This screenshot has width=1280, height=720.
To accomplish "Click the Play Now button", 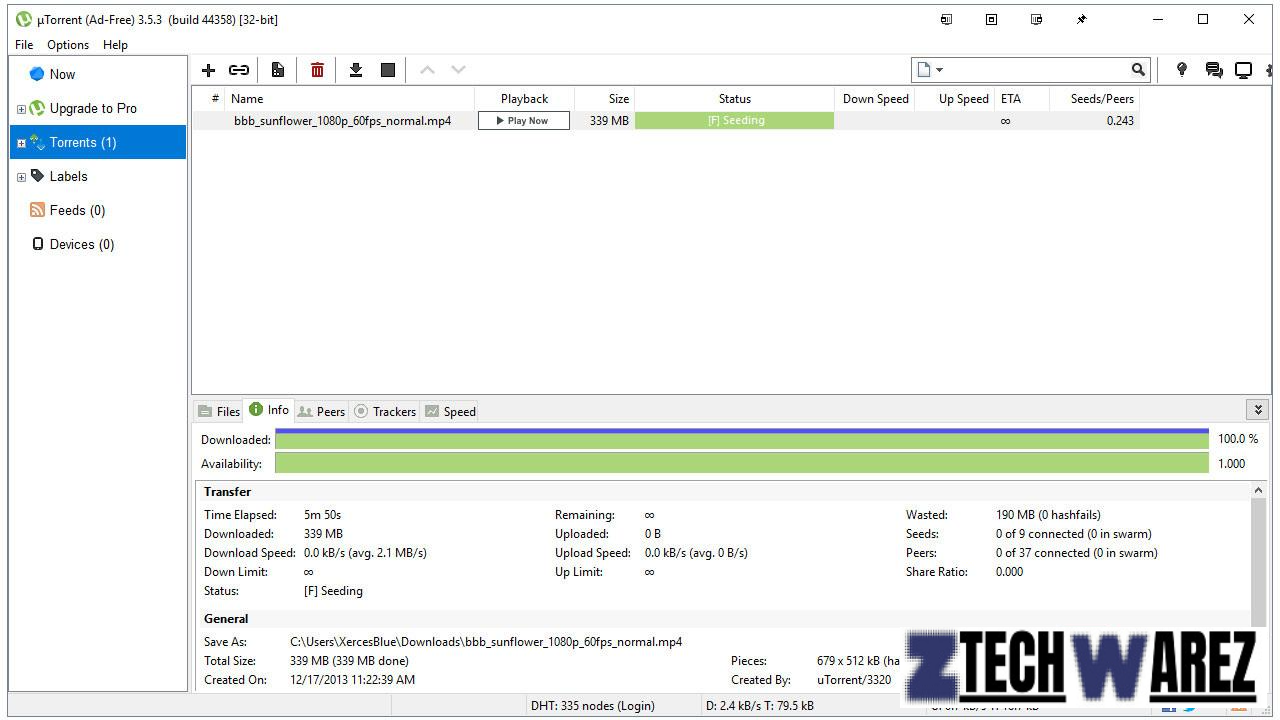I will pos(524,121).
